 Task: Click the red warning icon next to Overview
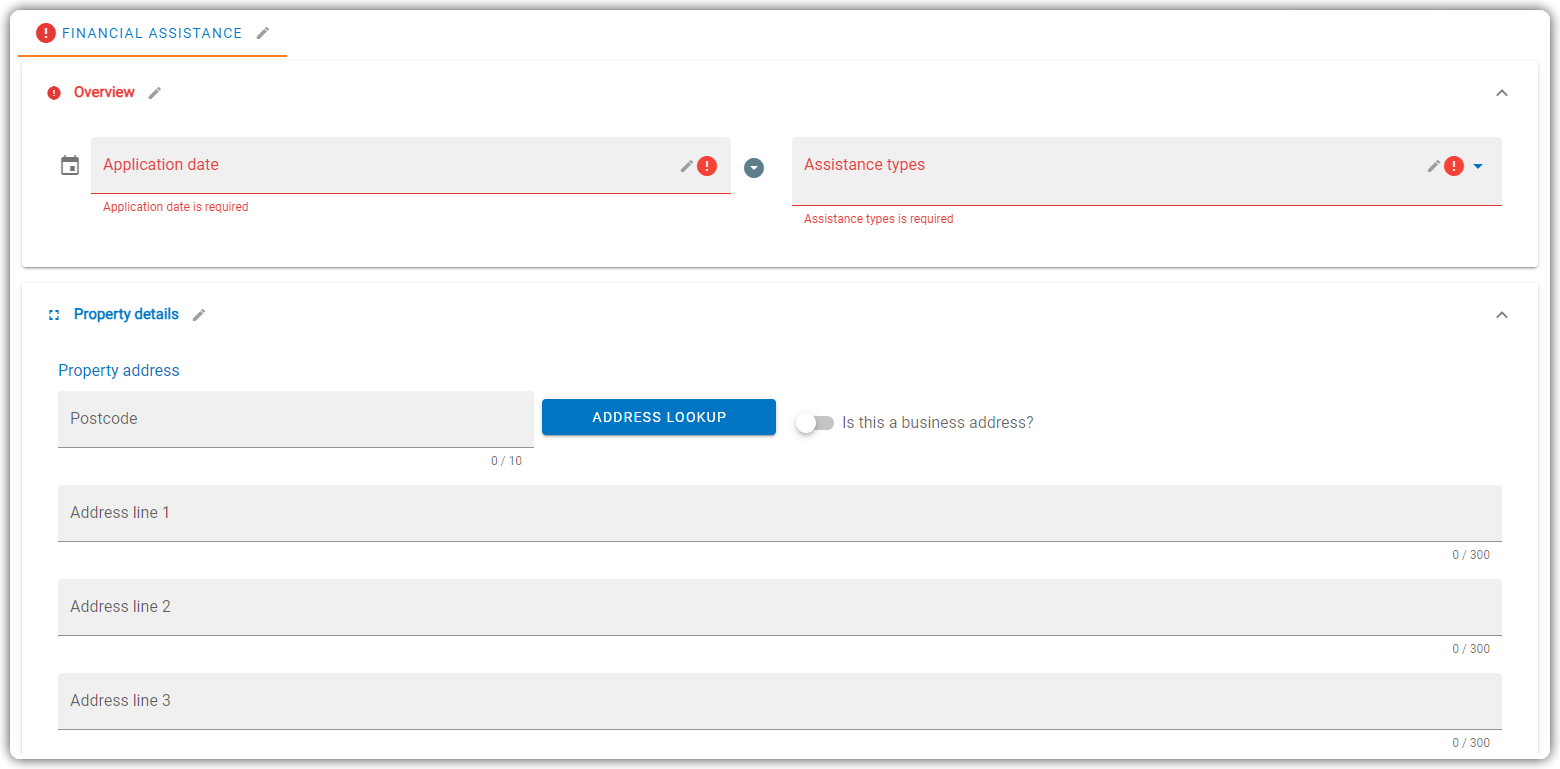pos(54,93)
